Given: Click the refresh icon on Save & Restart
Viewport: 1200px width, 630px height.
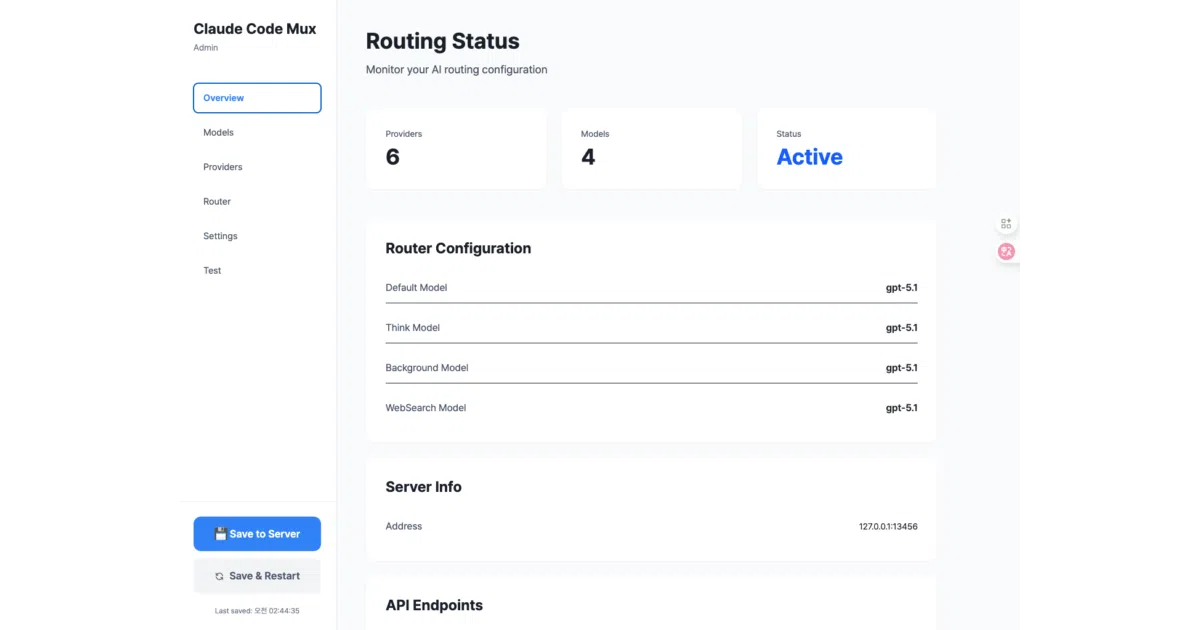Looking at the screenshot, I should pyautogui.click(x=219, y=576).
